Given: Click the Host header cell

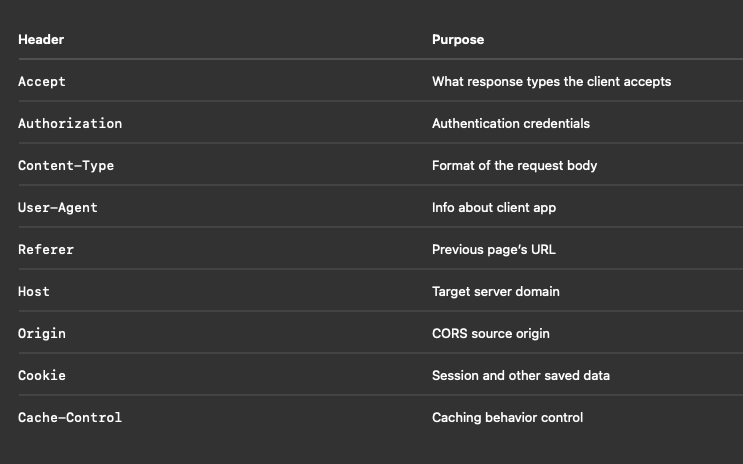Looking at the screenshot, I should tap(34, 291).
